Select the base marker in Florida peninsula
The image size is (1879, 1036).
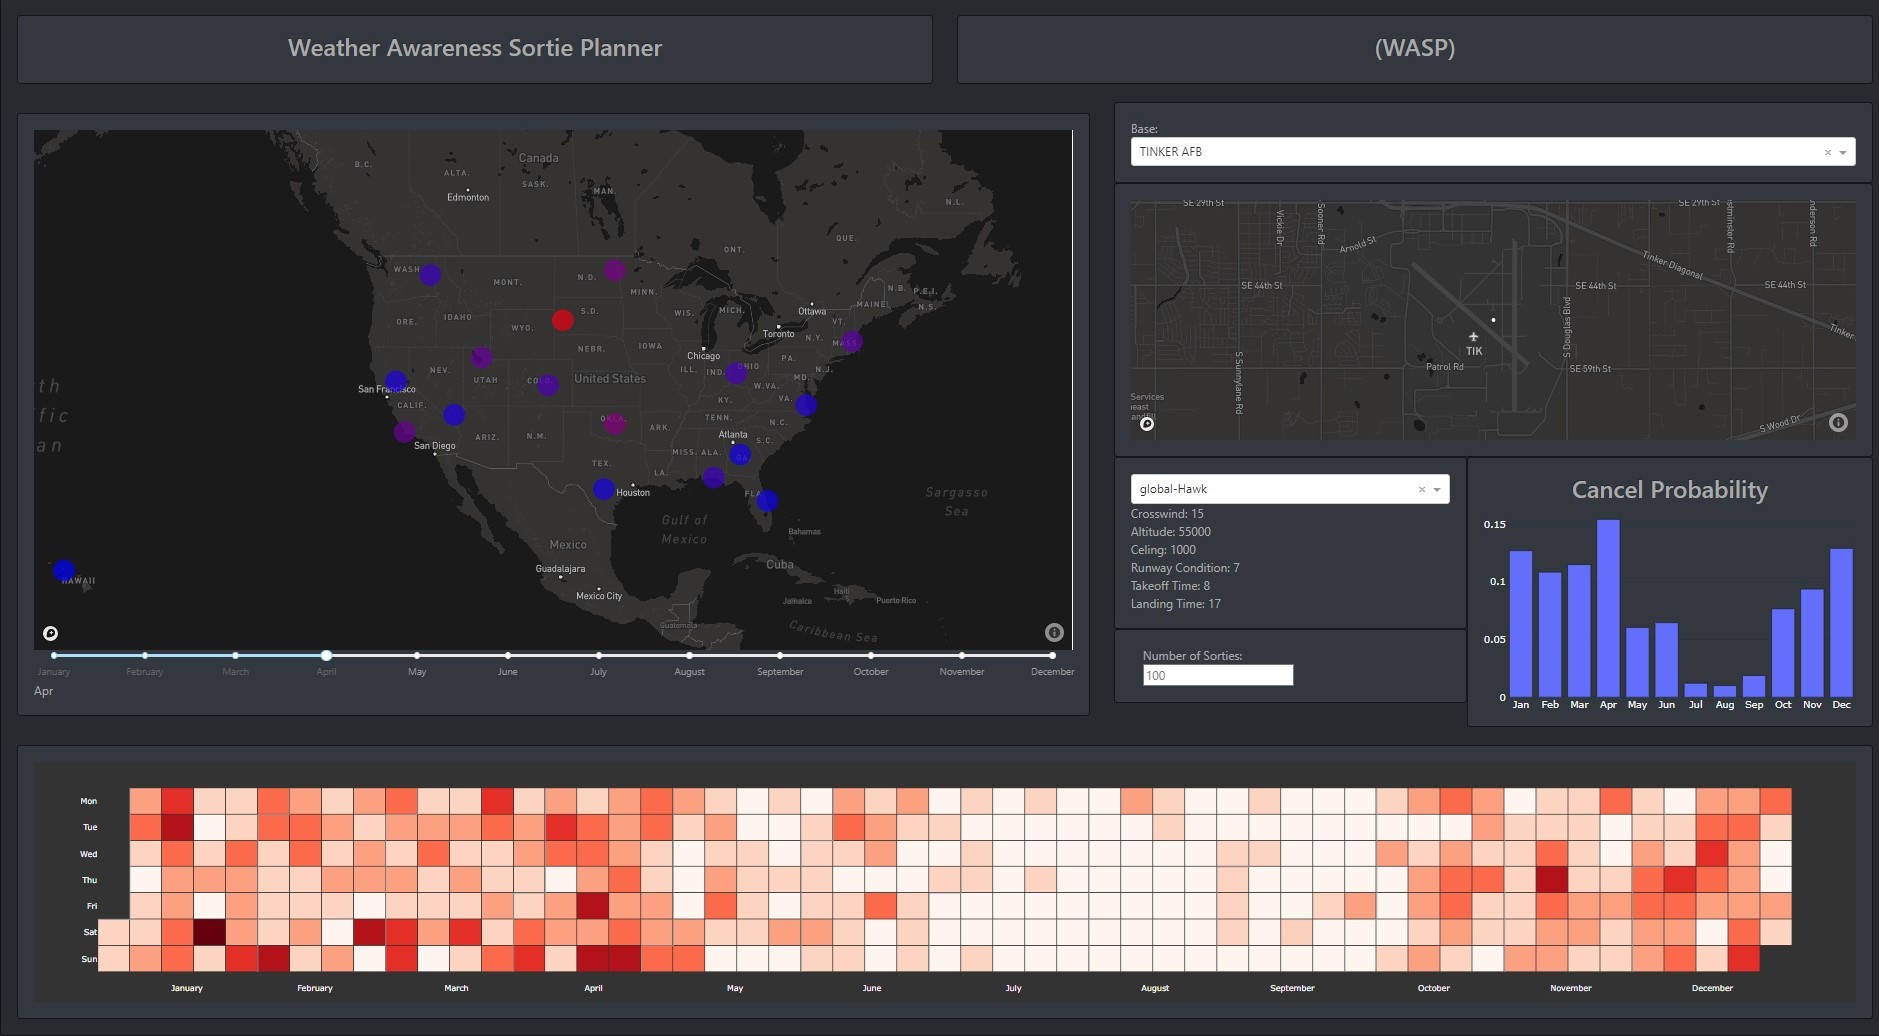[x=767, y=500]
